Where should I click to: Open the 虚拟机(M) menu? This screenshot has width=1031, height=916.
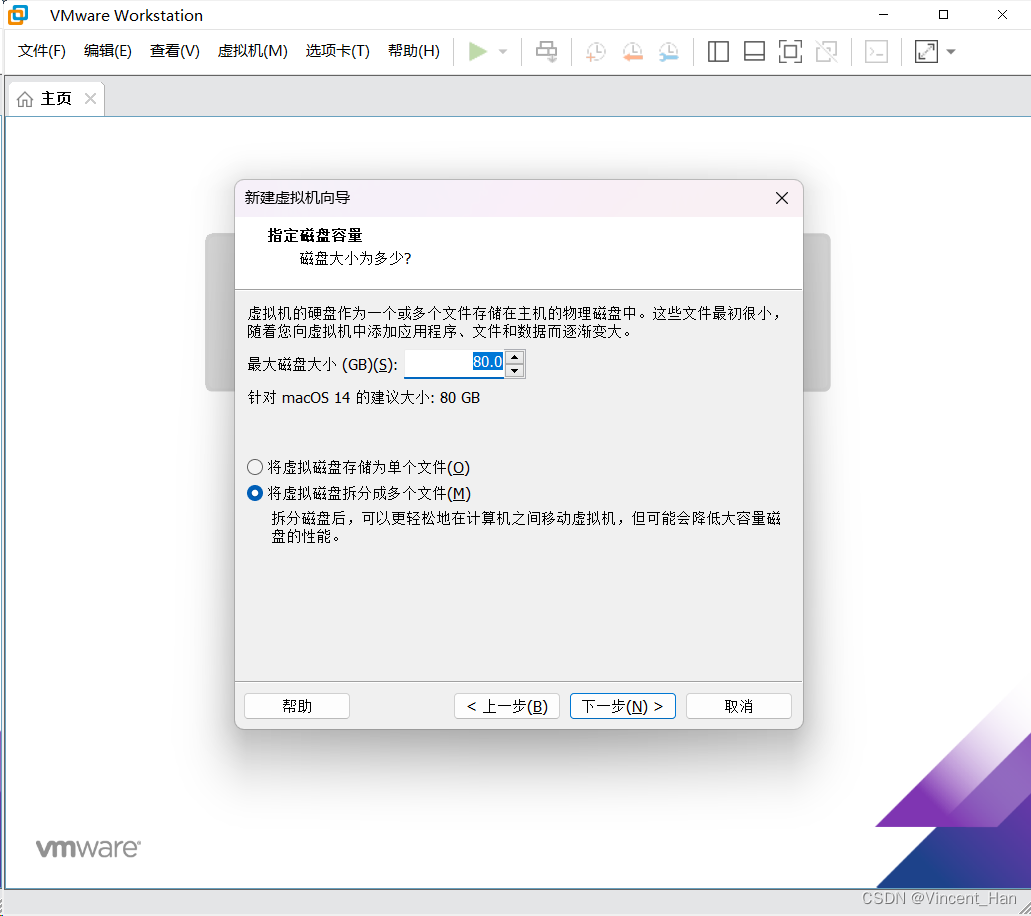(x=252, y=51)
